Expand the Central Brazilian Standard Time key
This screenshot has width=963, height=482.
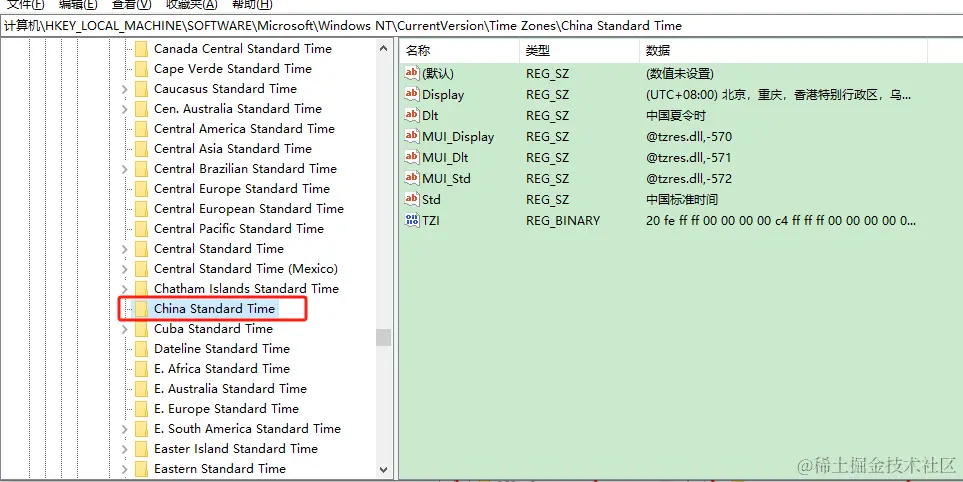coord(125,169)
